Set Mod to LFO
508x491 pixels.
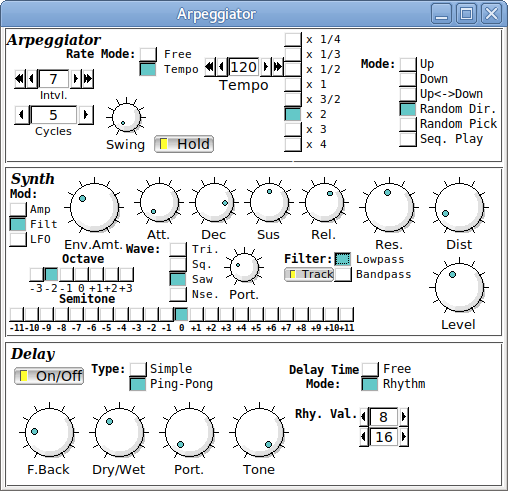pyautogui.click(x=18, y=239)
